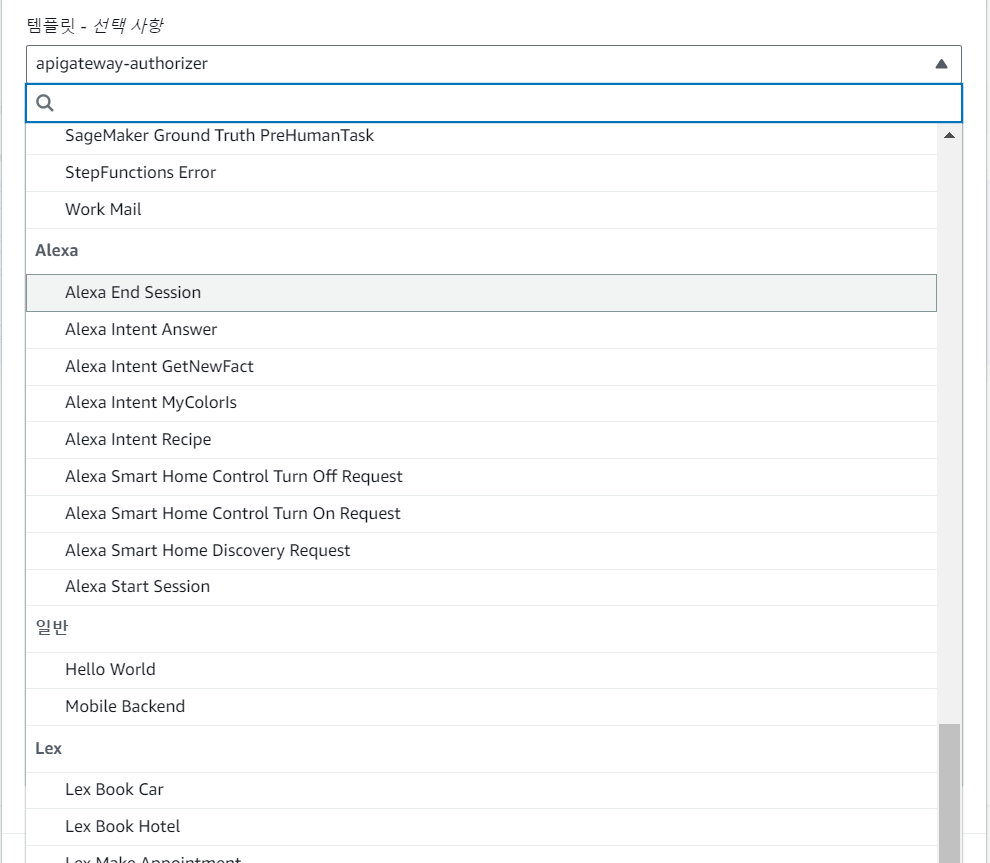Select Alexa End Session option

[x=481, y=293]
